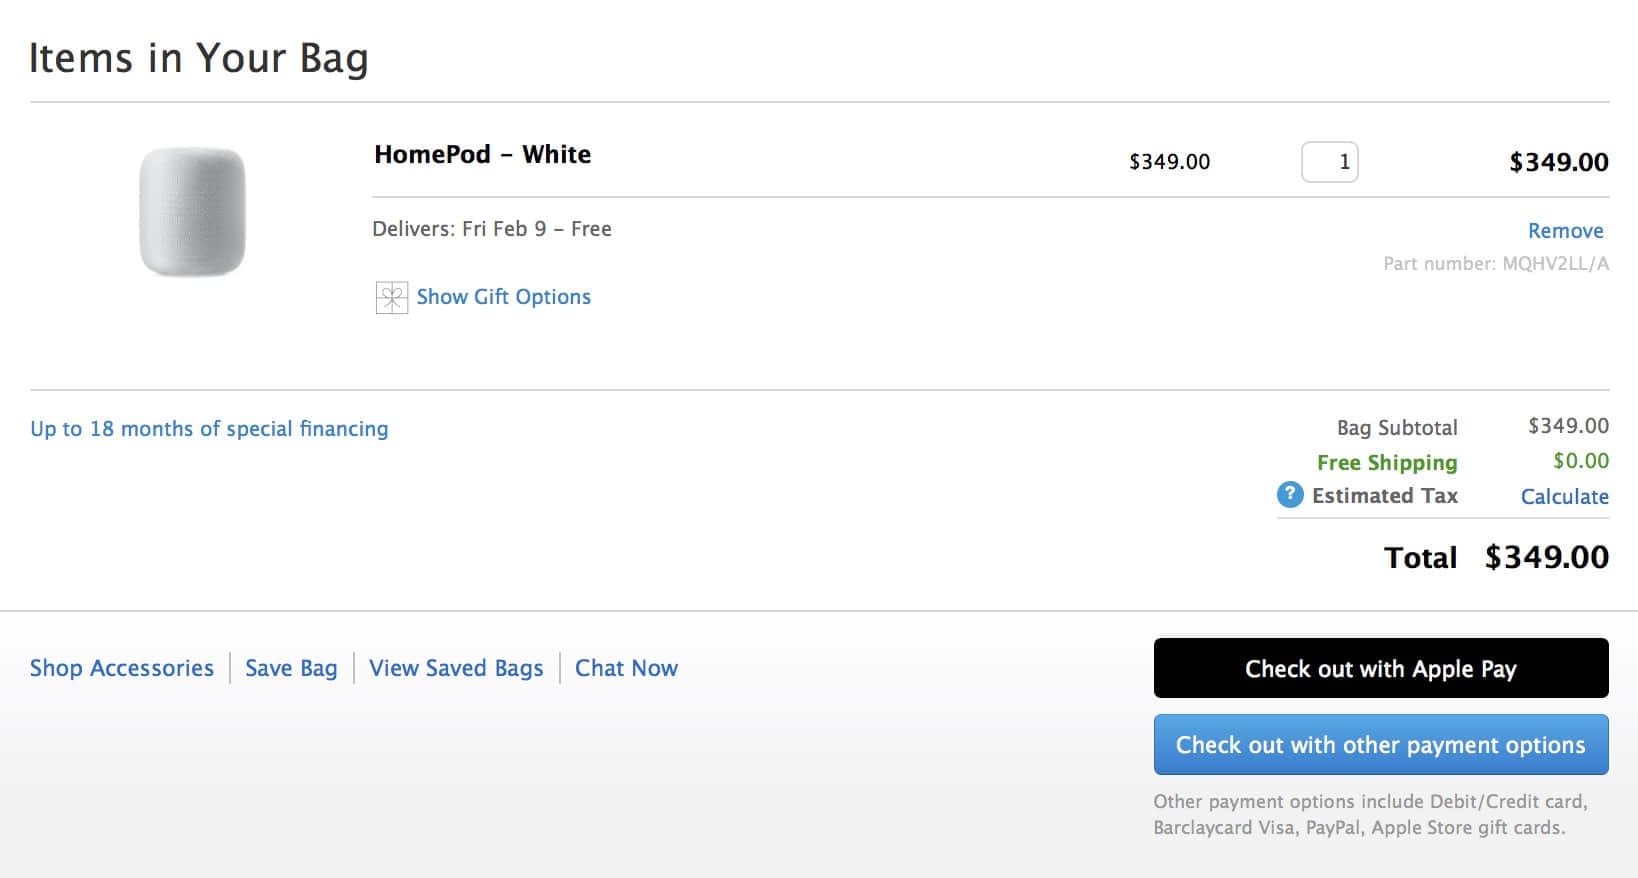The image size is (1638, 878).
Task: Click the gift box icon
Action: (391, 298)
